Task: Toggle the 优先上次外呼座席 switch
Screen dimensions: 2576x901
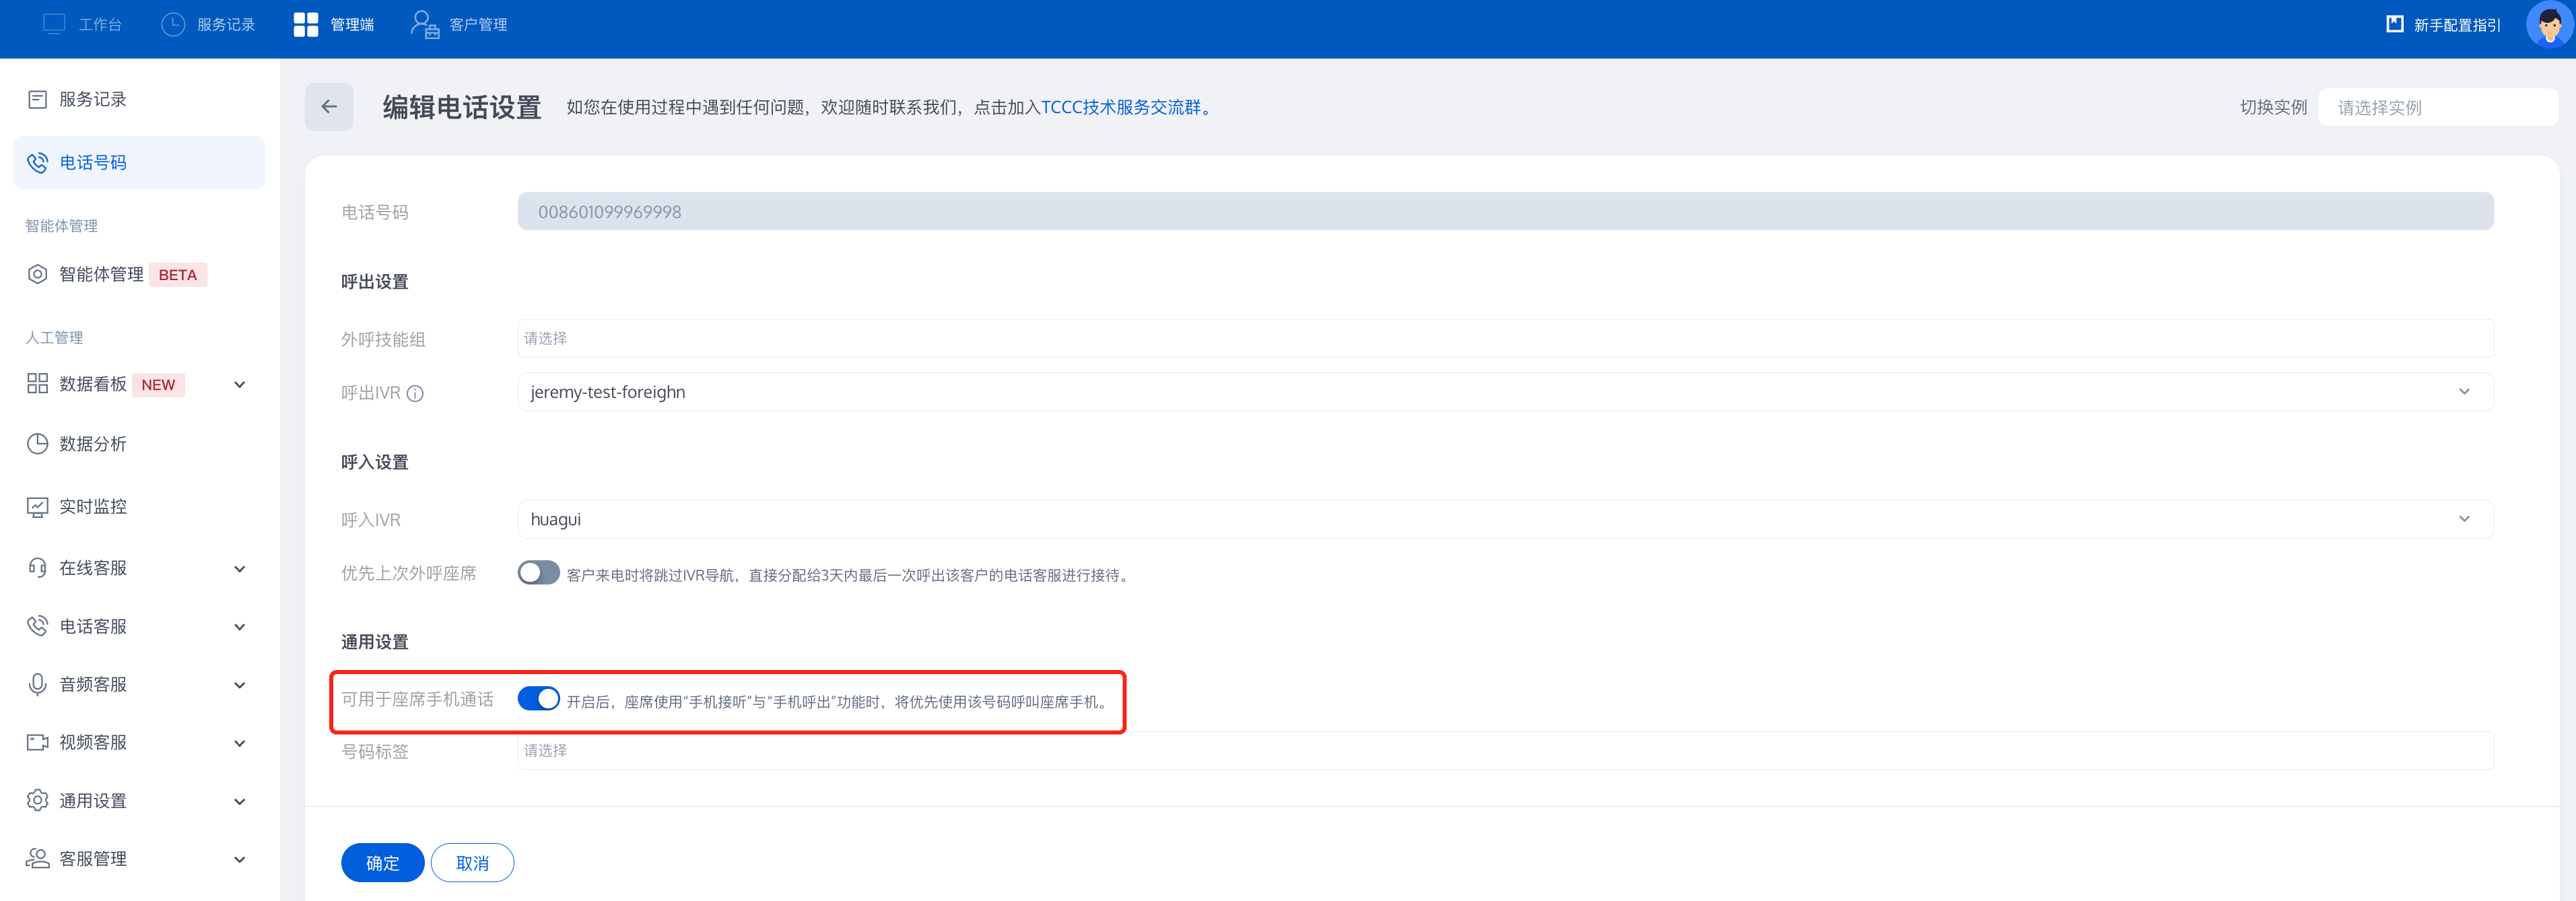Action: pos(538,573)
